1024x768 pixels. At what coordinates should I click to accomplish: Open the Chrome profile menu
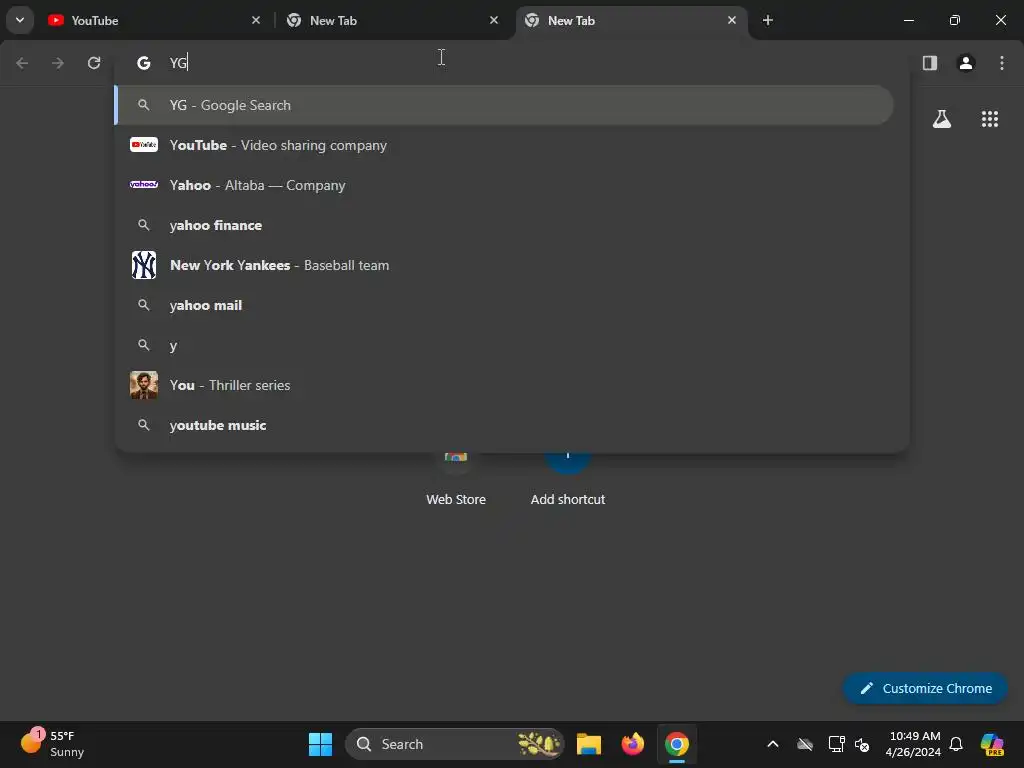point(966,63)
